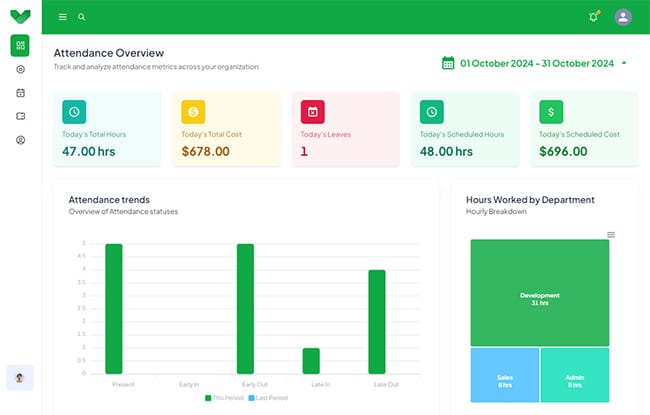
Task: Expand the date range caret arrow
Action: (624, 63)
